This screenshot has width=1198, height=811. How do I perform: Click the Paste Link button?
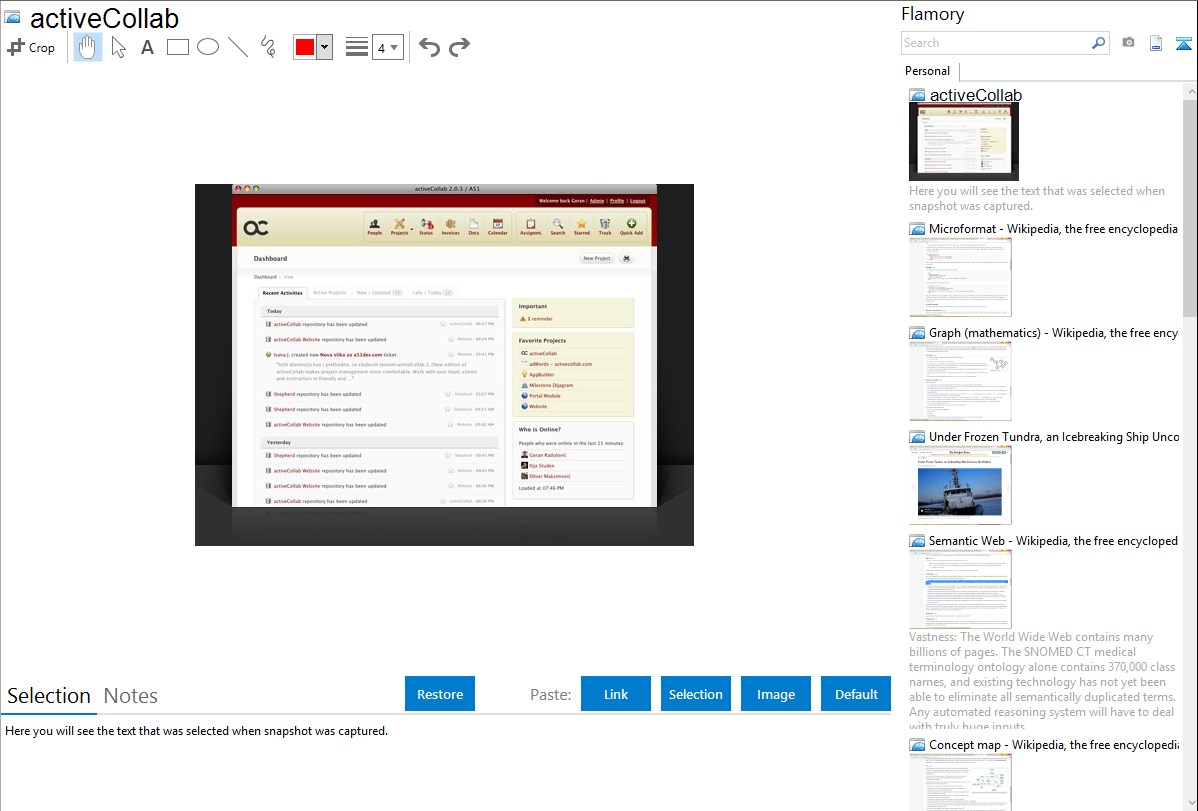tap(616, 694)
